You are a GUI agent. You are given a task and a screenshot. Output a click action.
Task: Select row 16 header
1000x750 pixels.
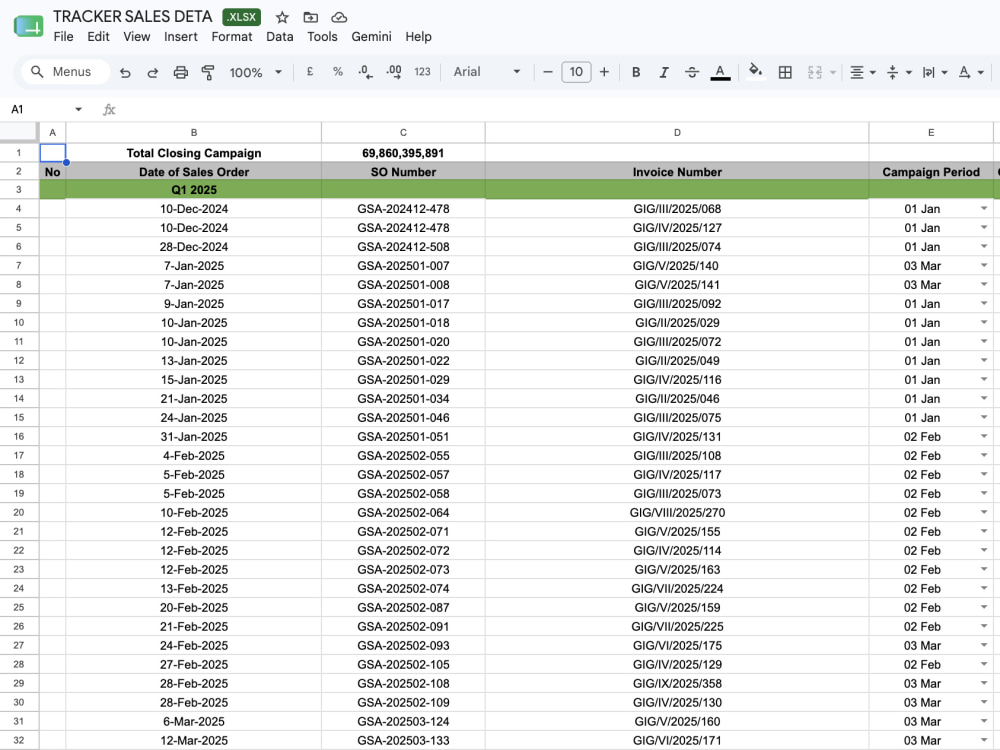click(x=18, y=437)
